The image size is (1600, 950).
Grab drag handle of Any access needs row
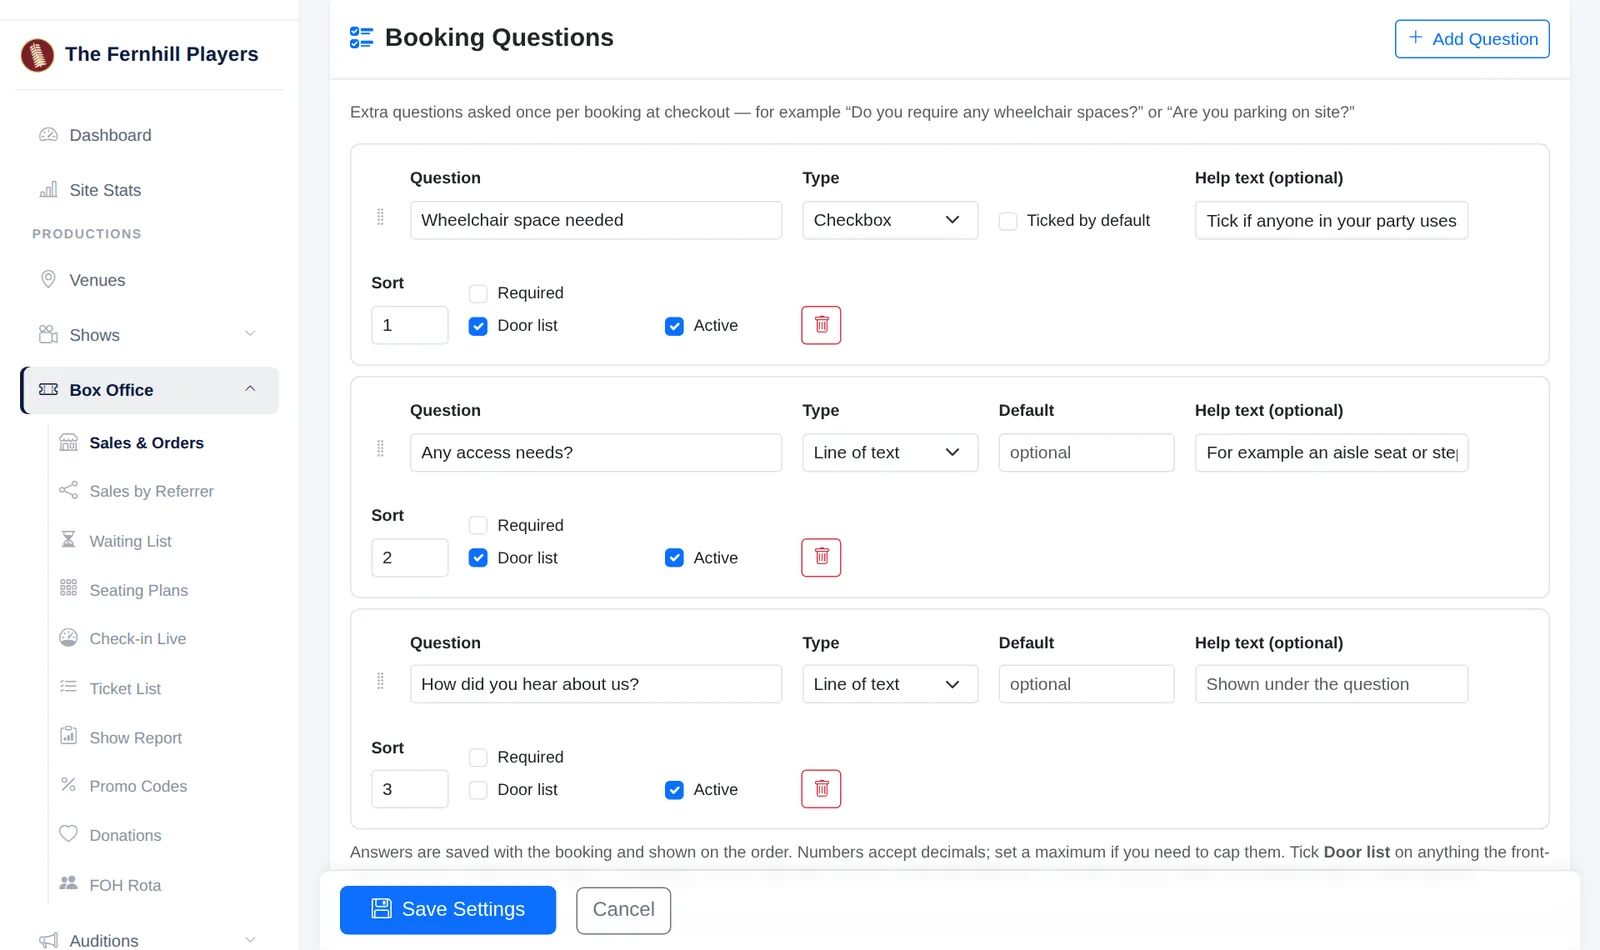380,449
